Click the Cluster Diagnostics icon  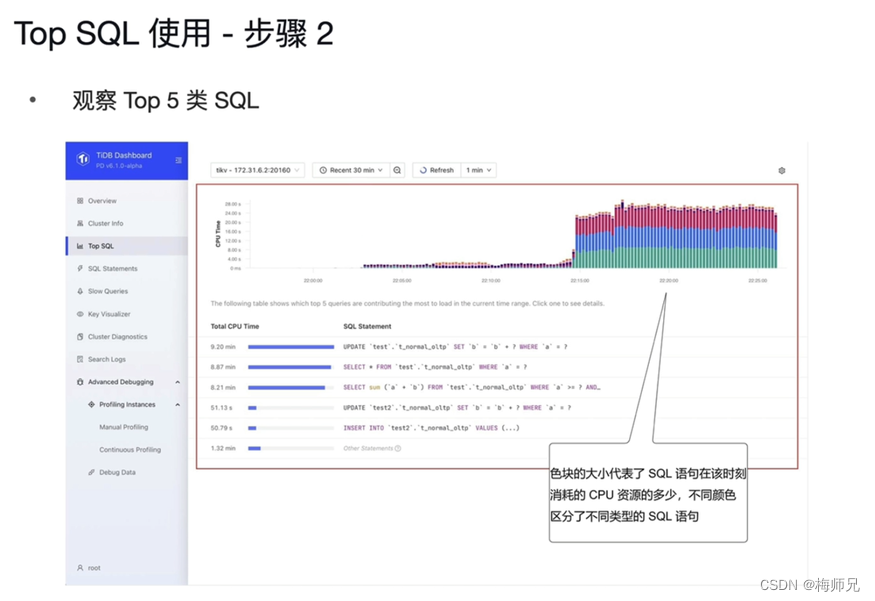80,336
